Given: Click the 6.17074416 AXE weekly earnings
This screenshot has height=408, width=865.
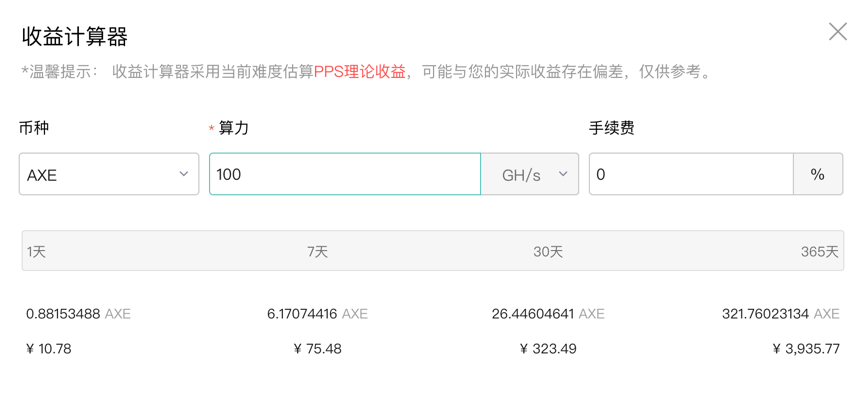Looking at the screenshot, I should tap(317, 314).
